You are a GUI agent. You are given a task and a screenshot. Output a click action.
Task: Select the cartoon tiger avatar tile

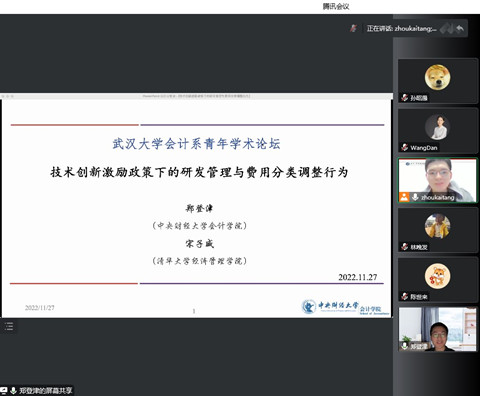click(438, 279)
